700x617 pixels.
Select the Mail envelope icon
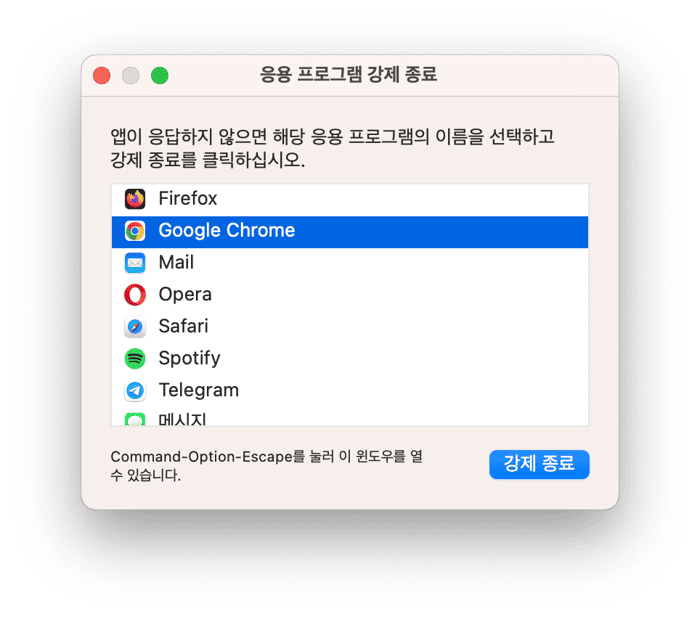[x=135, y=263]
